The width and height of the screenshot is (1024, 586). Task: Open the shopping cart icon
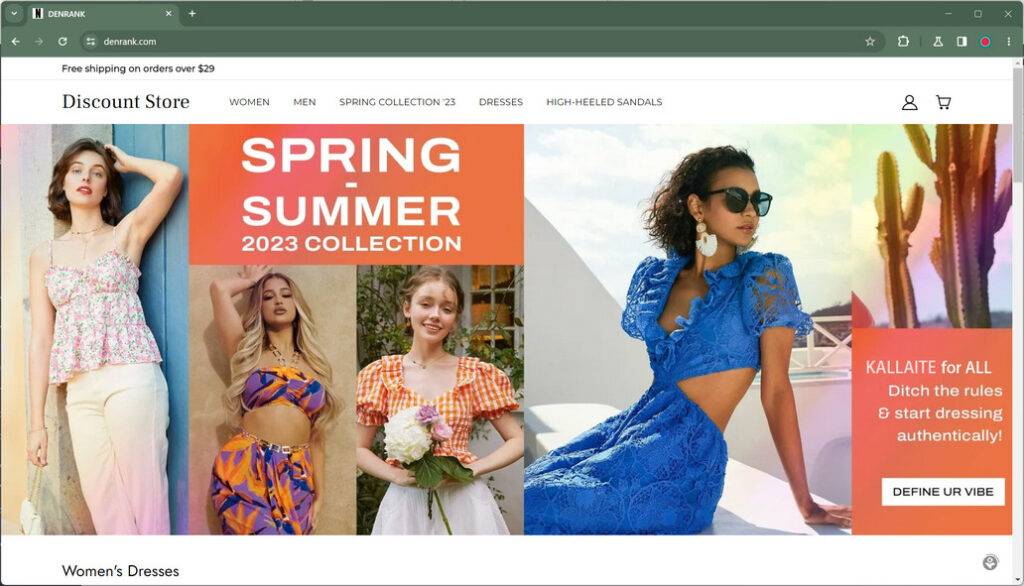(943, 102)
